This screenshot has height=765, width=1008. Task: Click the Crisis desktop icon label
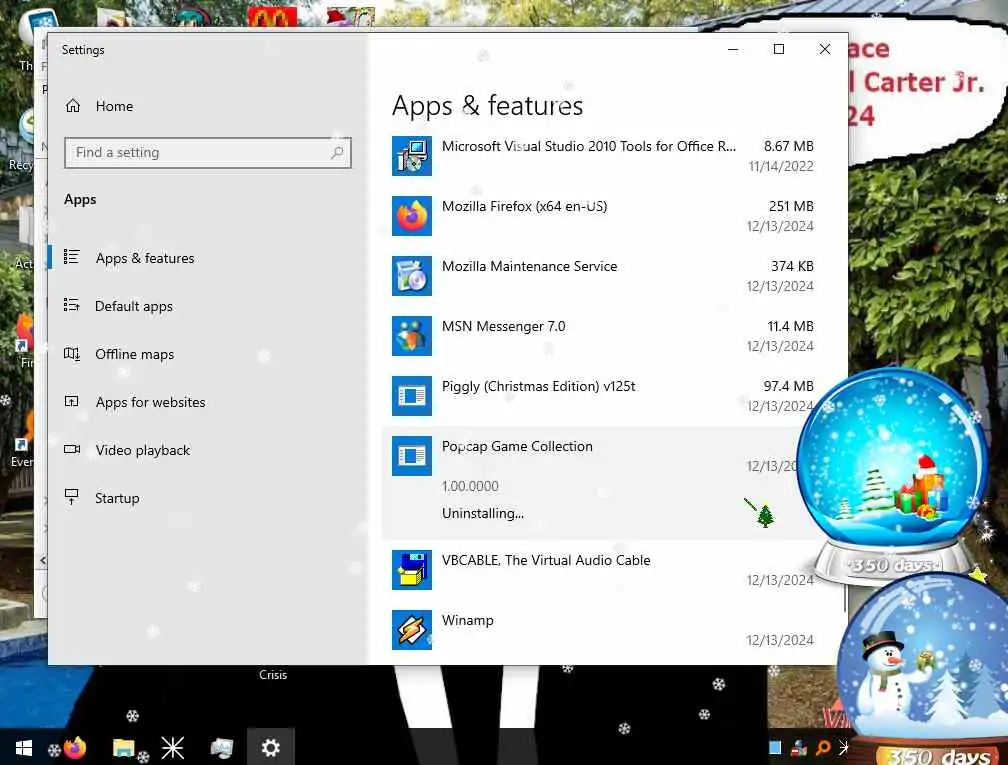pyautogui.click(x=273, y=675)
